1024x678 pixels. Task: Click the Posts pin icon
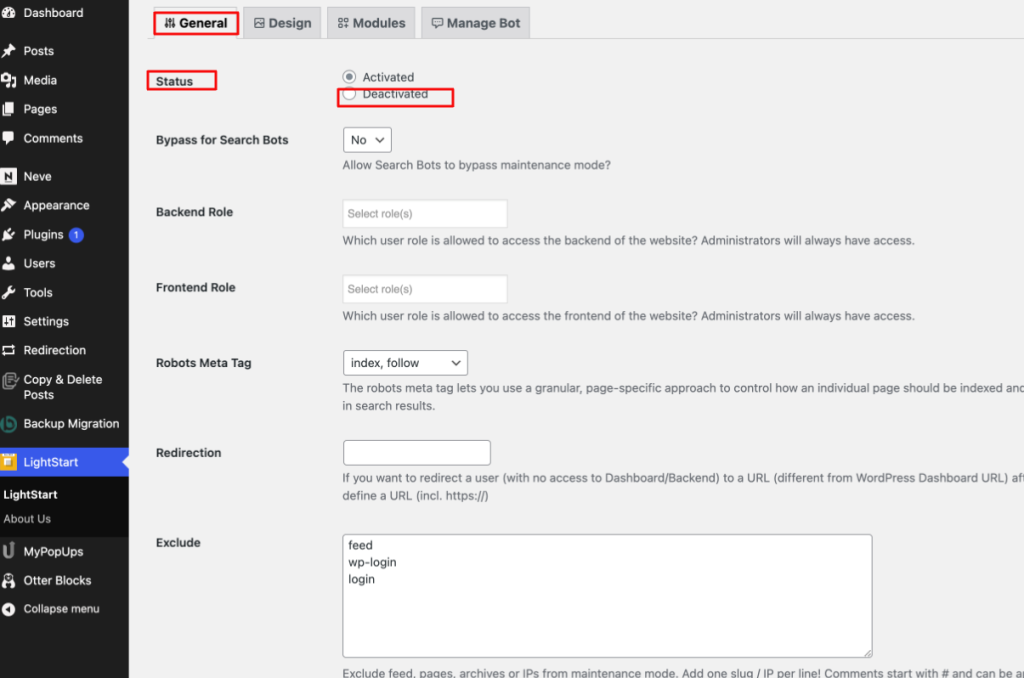point(8,51)
